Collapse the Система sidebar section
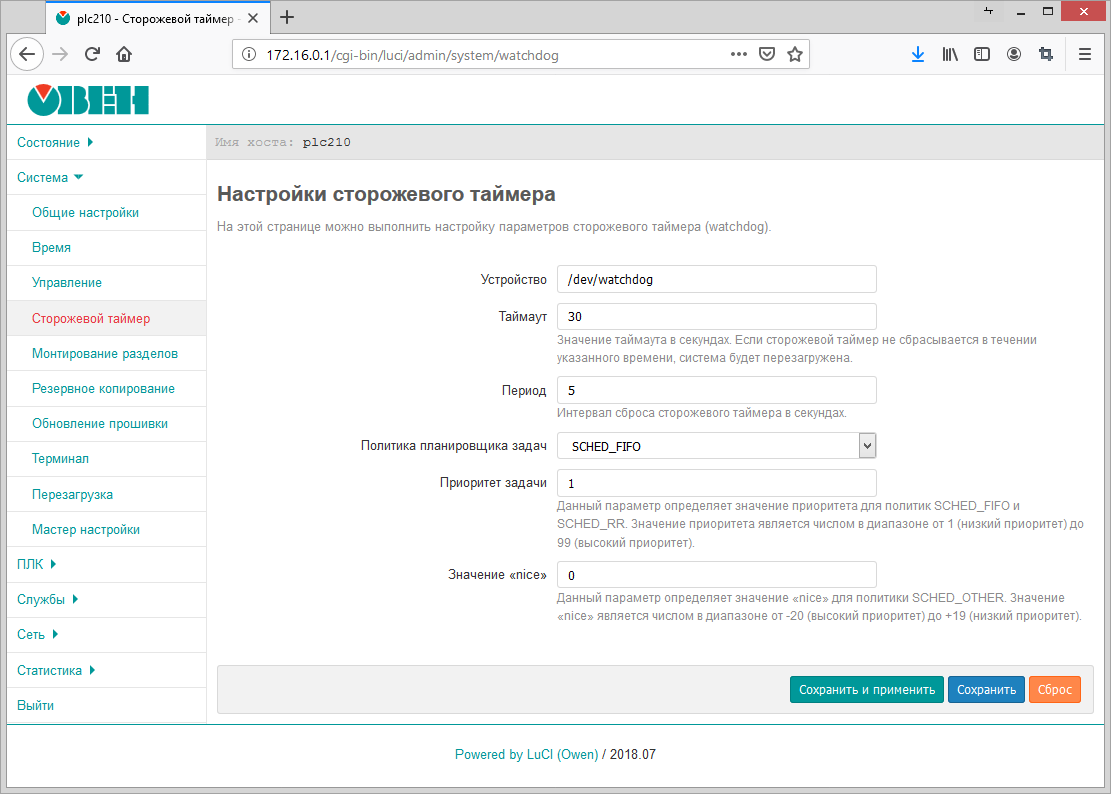Screen dimensions: 1111x794 pos(50,178)
